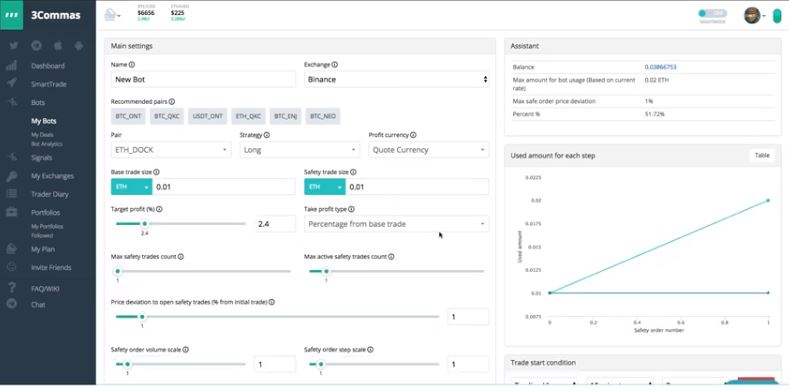Click info icon beside Max active safety trades count
The image size is (789, 390).
pyautogui.click(x=391, y=257)
